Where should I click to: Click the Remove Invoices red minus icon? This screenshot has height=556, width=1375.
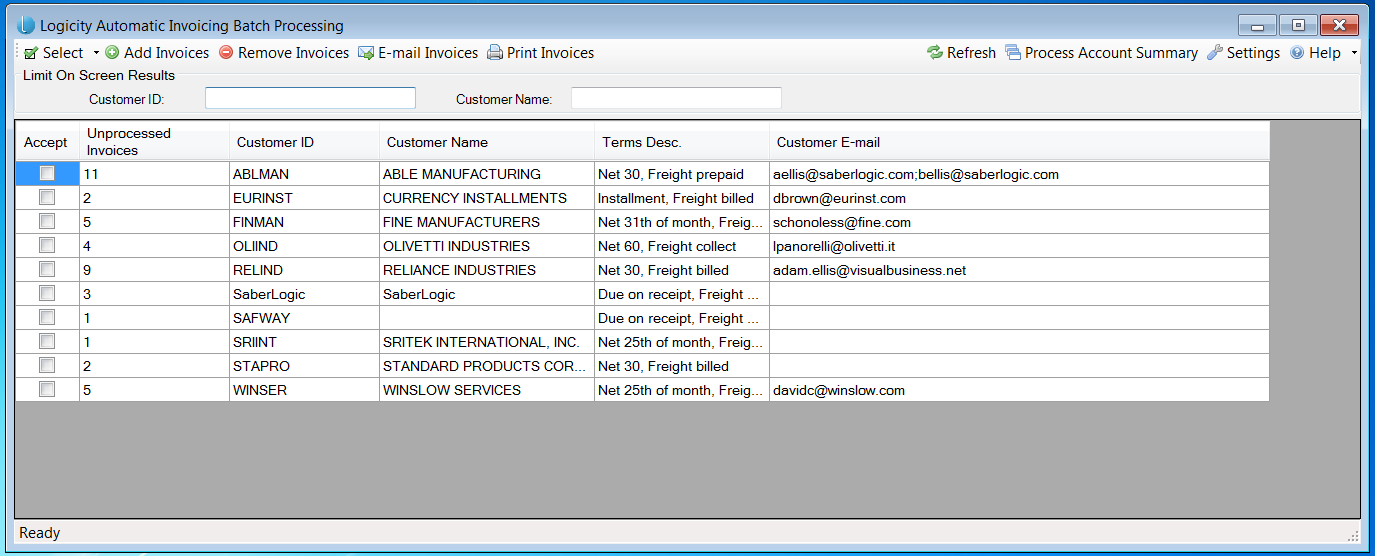(x=226, y=53)
